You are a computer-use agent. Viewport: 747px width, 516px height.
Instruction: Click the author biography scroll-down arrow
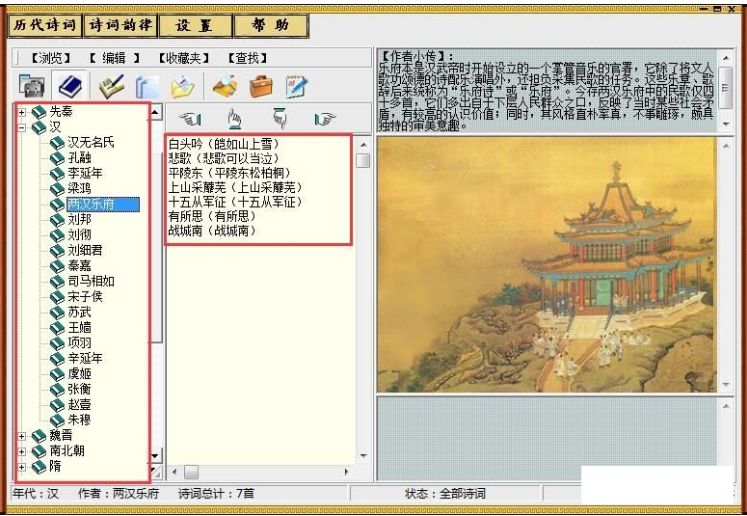(x=726, y=124)
